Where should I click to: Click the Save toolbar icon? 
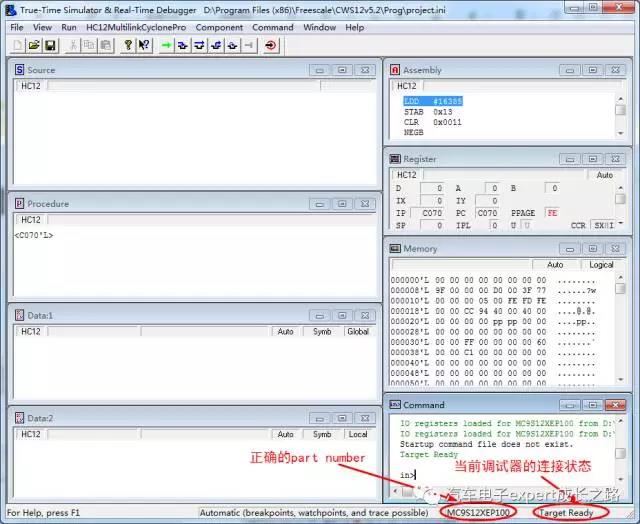(x=50, y=46)
